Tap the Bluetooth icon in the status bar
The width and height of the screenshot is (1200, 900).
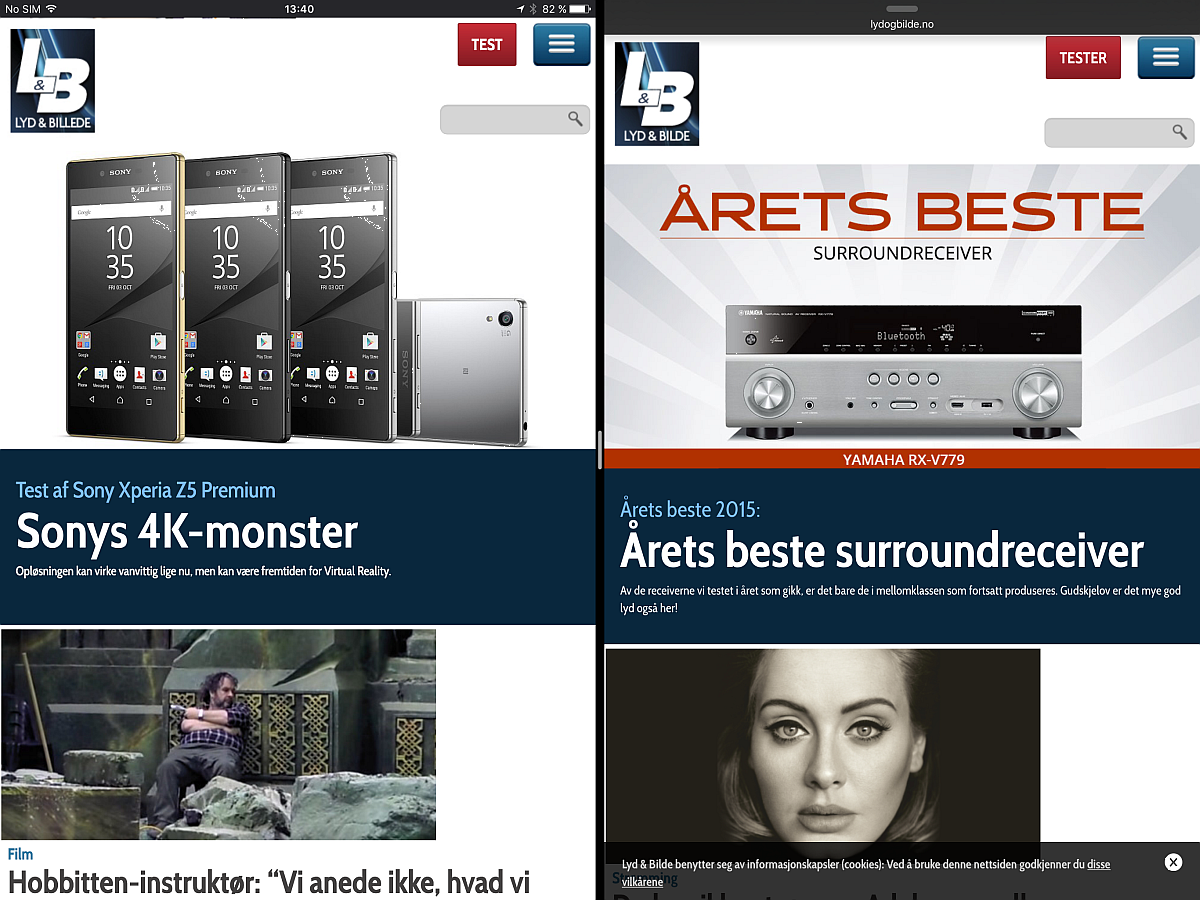click(533, 9)
